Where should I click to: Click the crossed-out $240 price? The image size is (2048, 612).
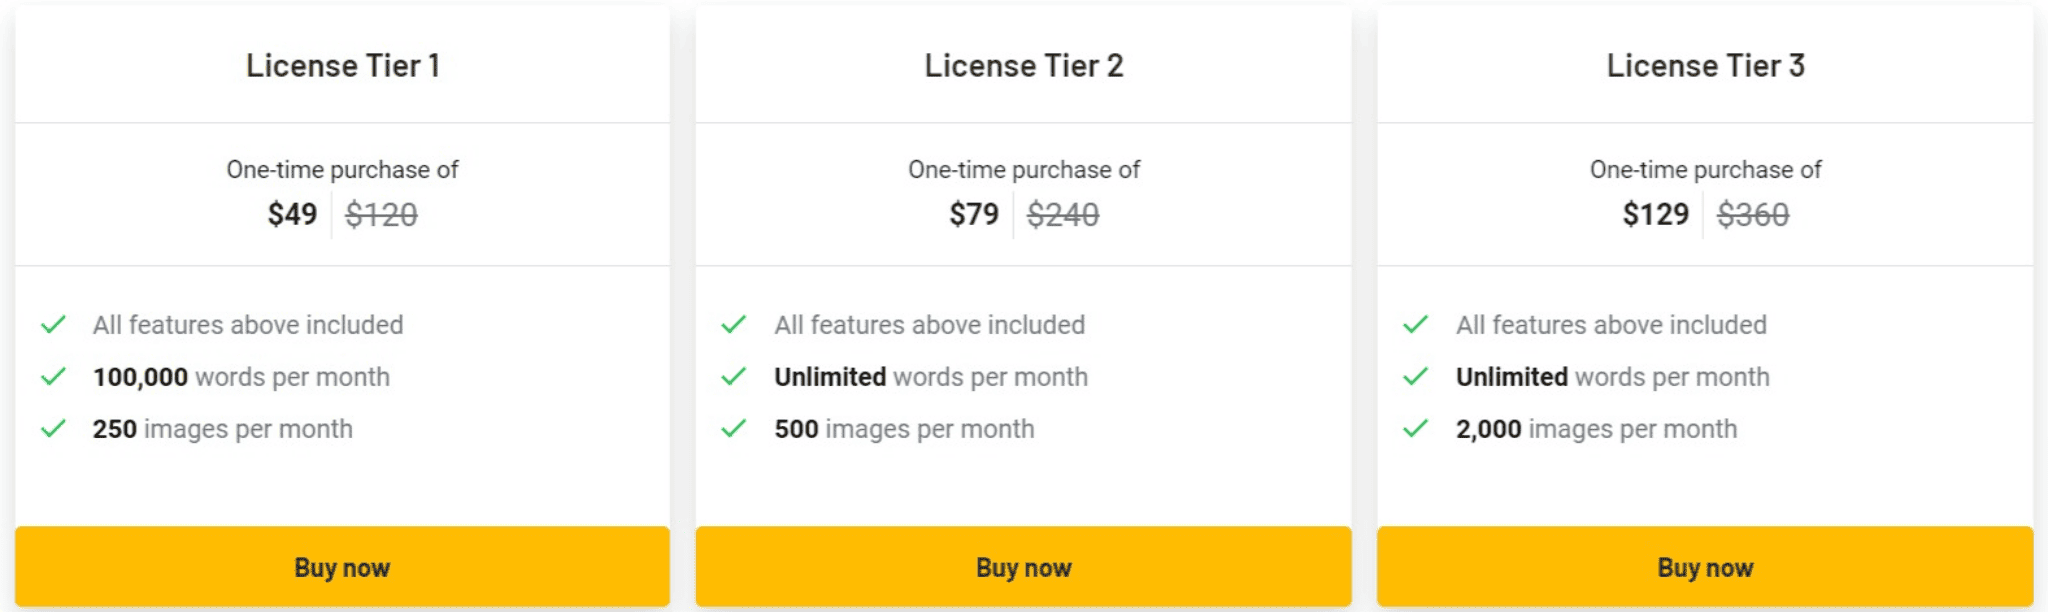(1063, 214)
